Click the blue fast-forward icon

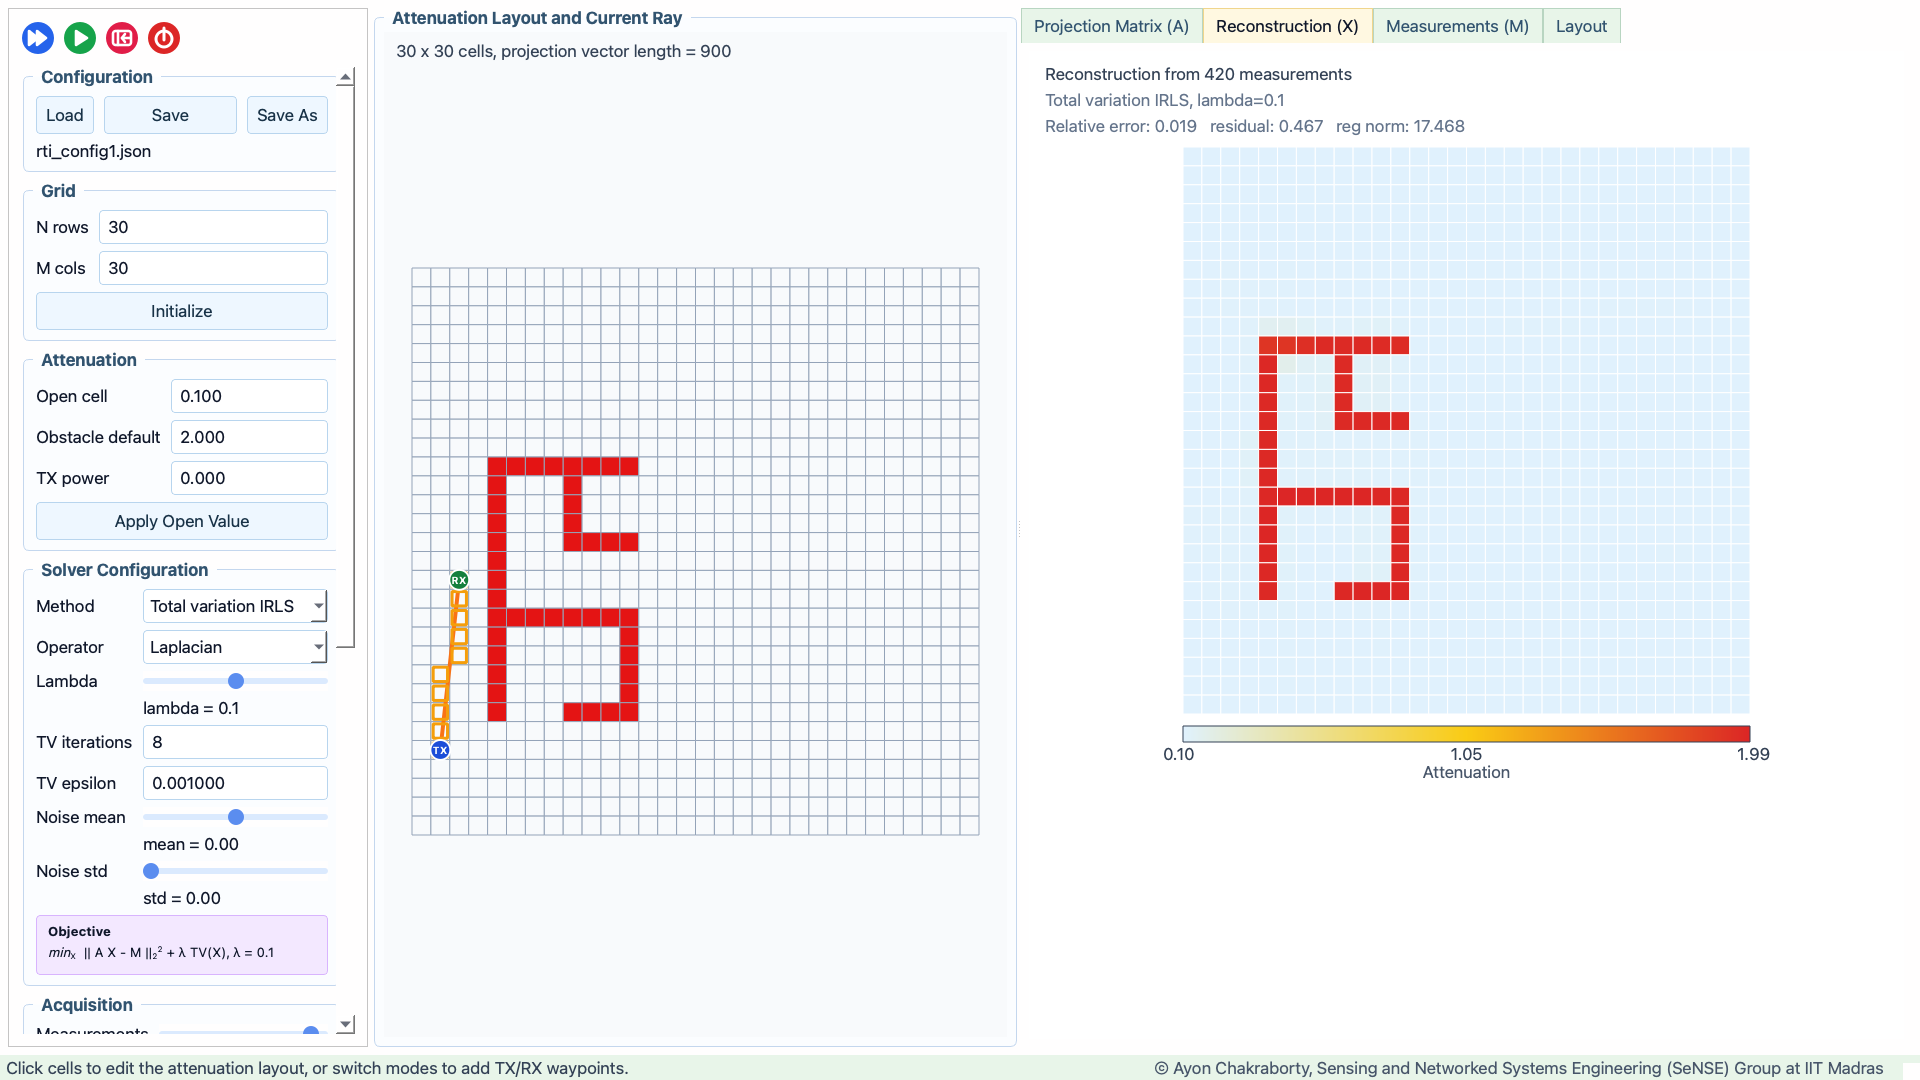(x=38, y=38)
